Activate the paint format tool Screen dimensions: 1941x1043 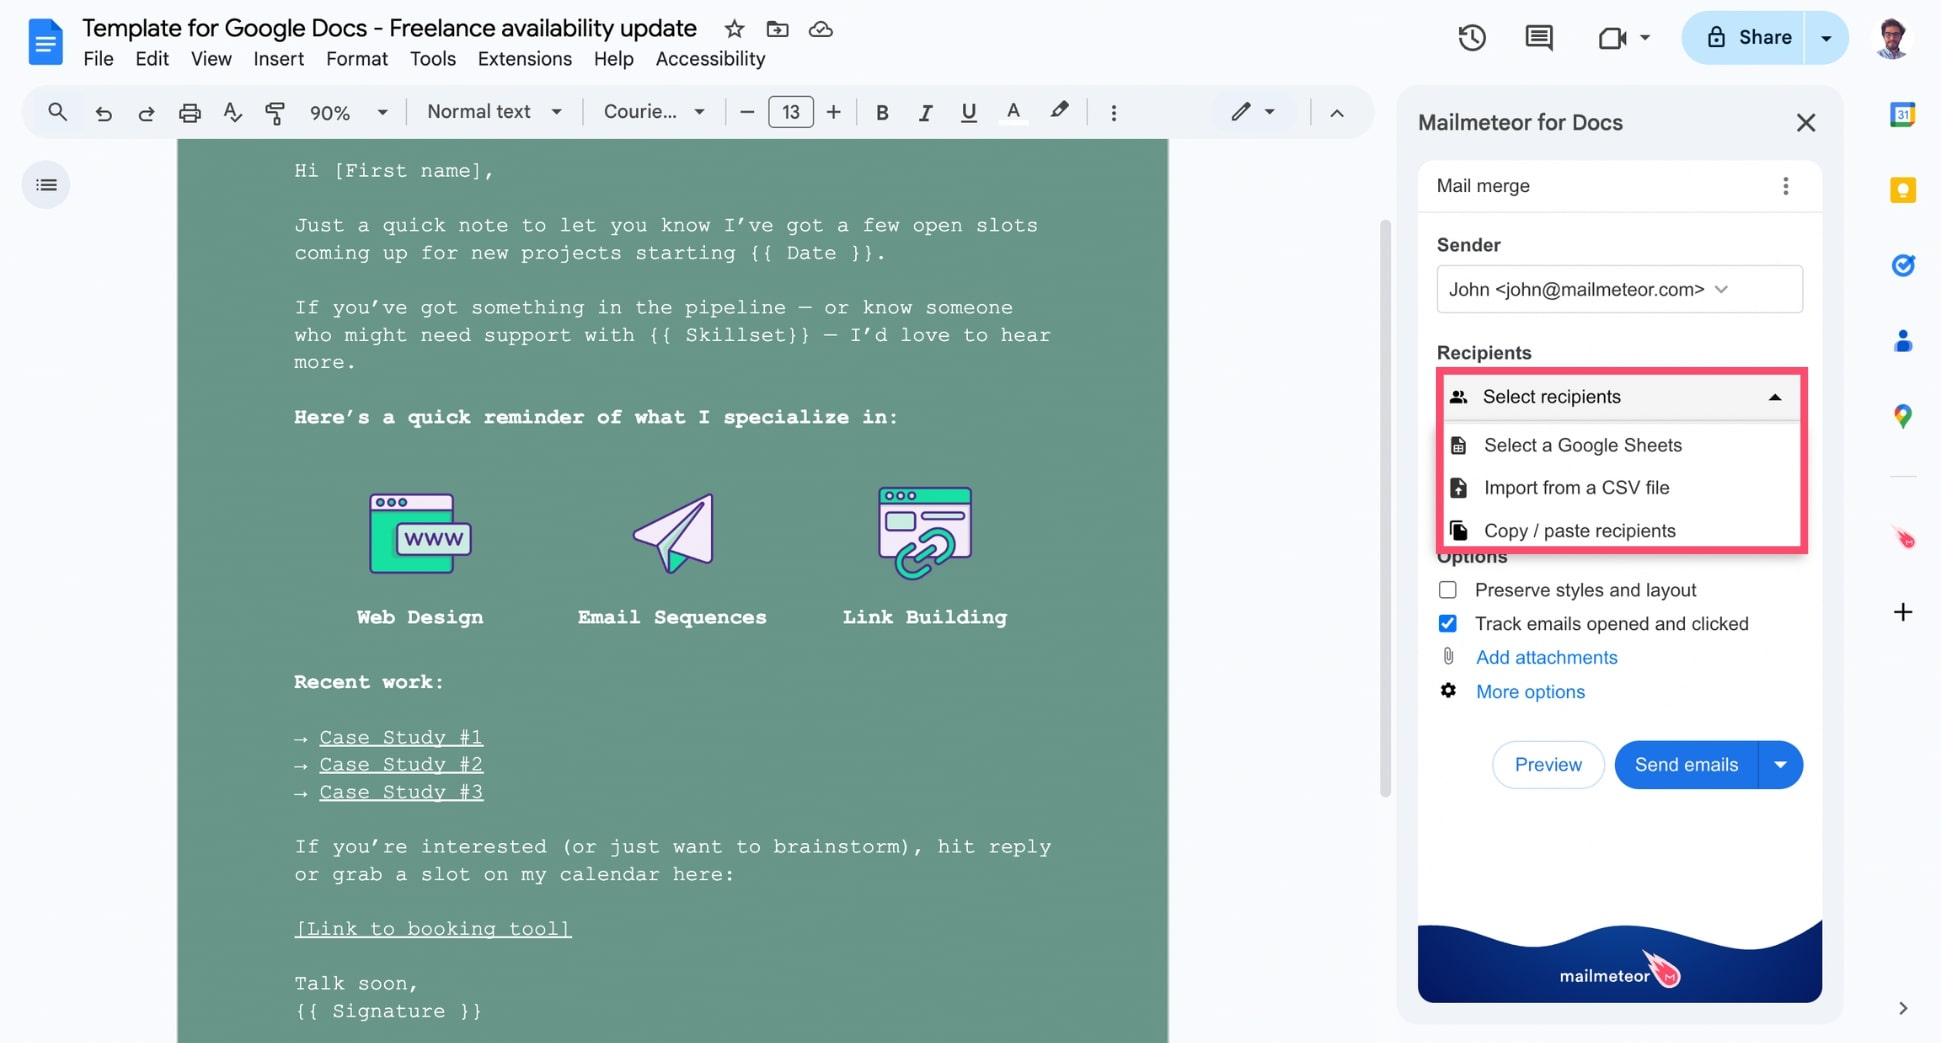pos(275,113)
